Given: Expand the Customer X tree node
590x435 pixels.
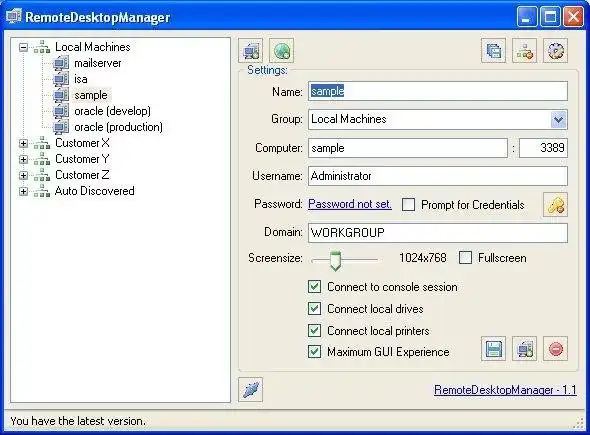Looking at the screenshot, I should click(x=23, y=143).
